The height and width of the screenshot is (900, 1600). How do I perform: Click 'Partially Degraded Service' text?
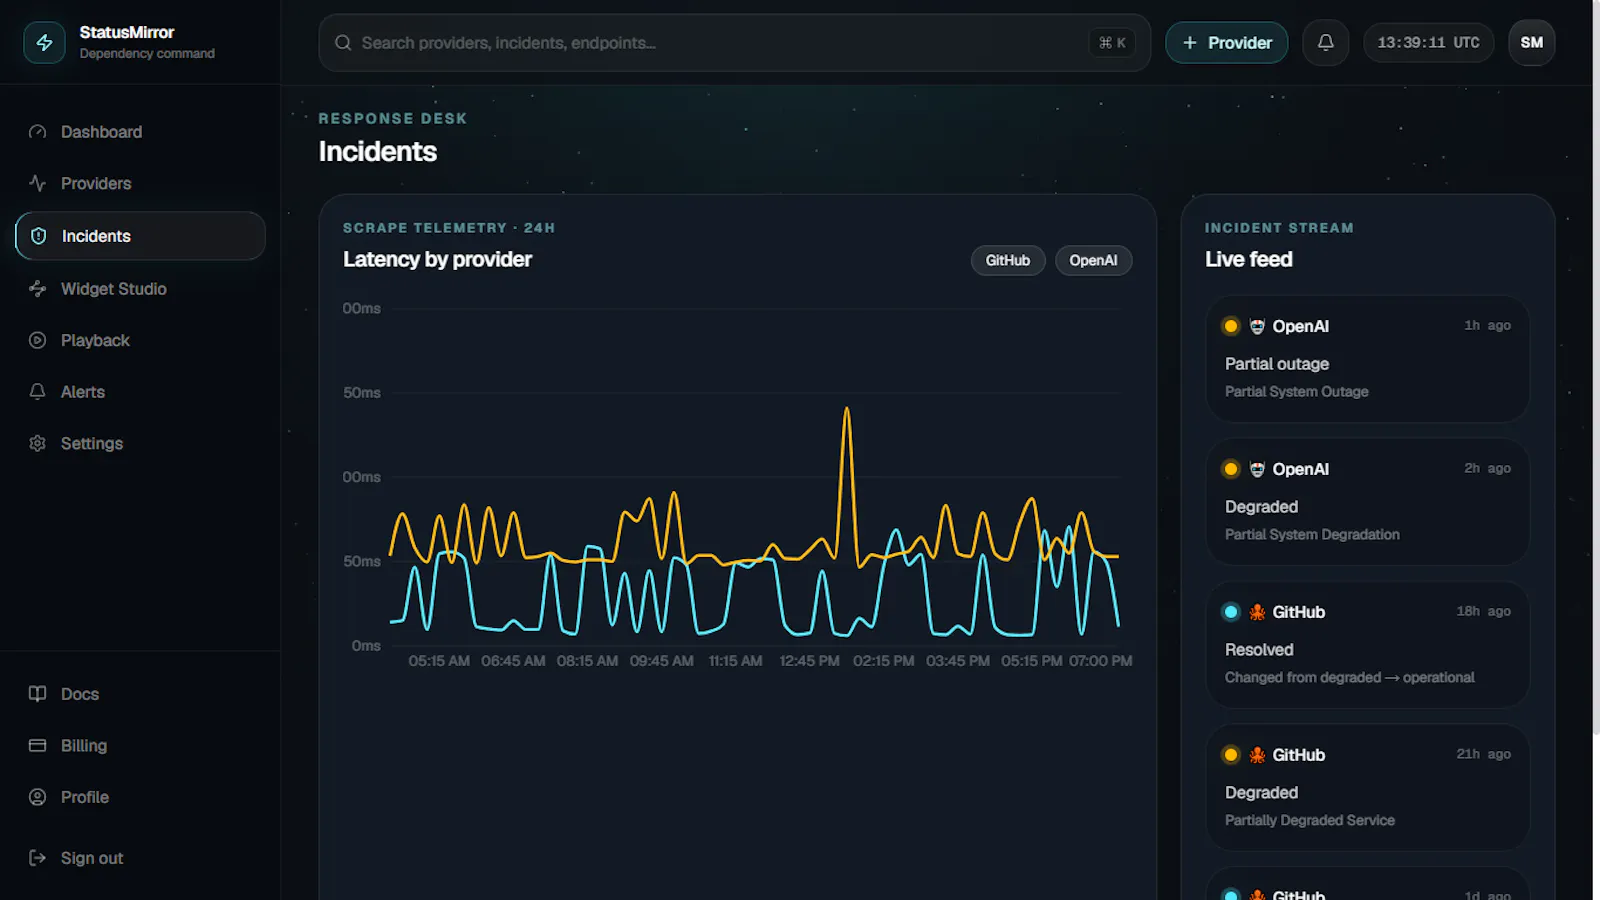1310,821
